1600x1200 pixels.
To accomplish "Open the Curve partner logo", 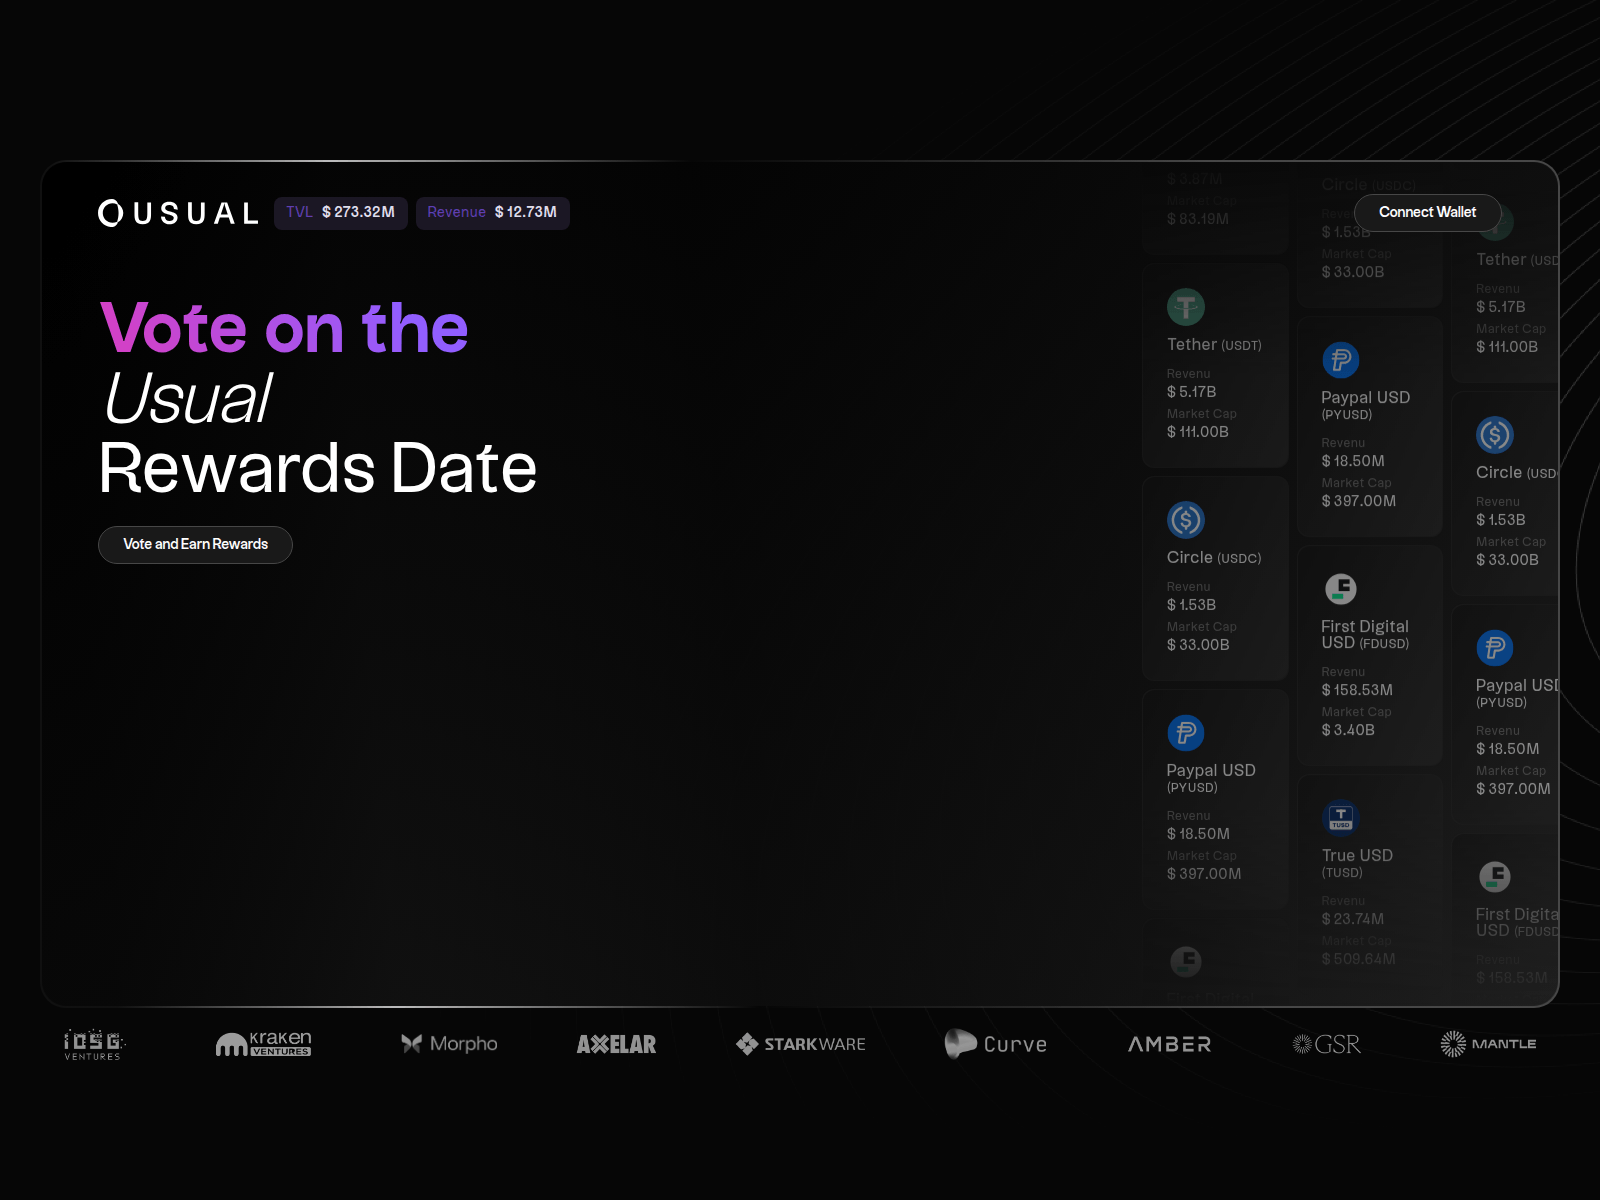I will point(996,1044).
